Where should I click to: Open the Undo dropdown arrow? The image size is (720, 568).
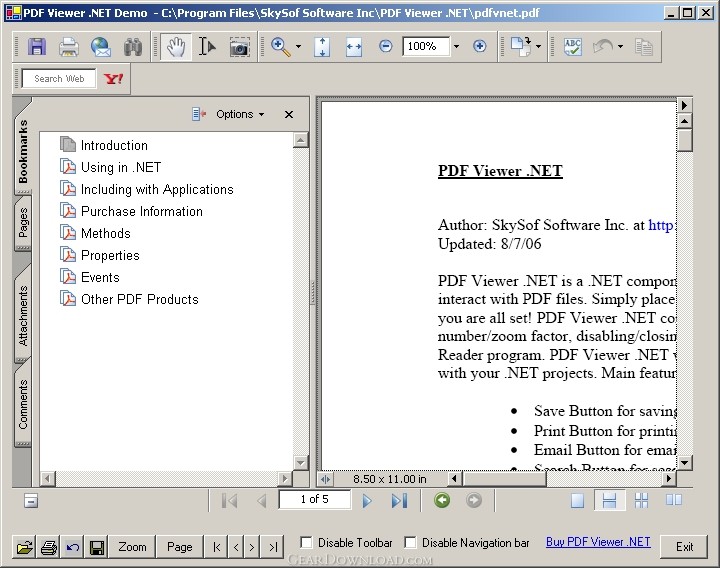pos(620,46)
